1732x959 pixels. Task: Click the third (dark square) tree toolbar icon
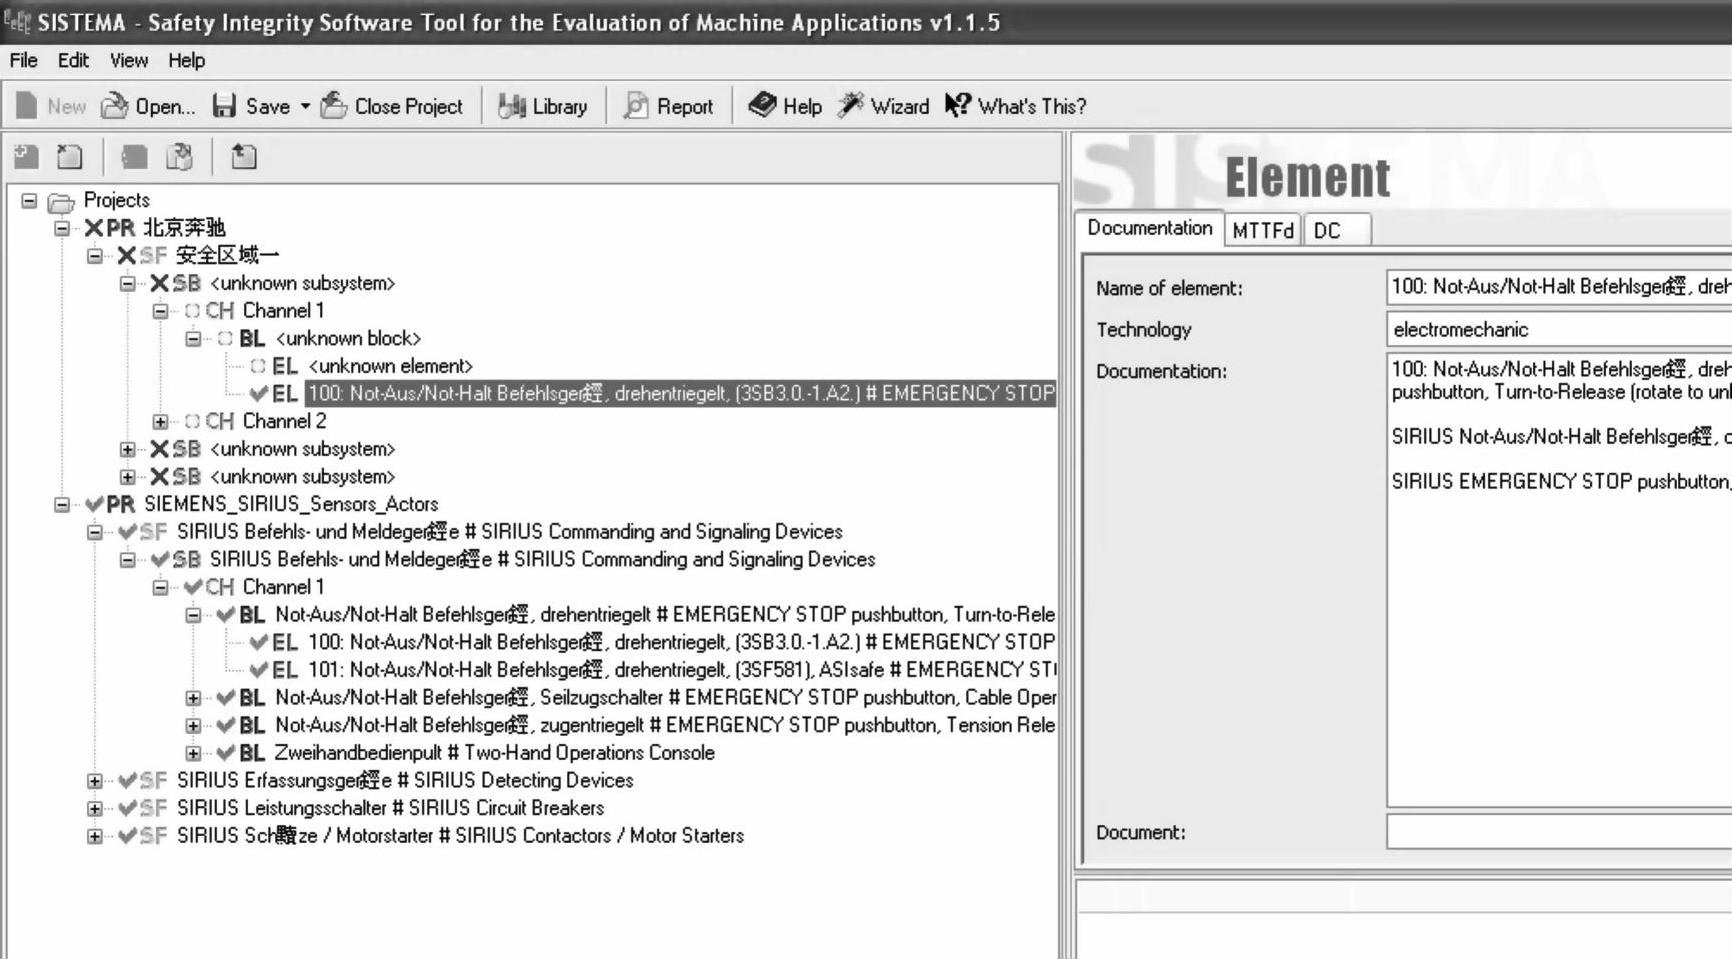click(134, 156)
